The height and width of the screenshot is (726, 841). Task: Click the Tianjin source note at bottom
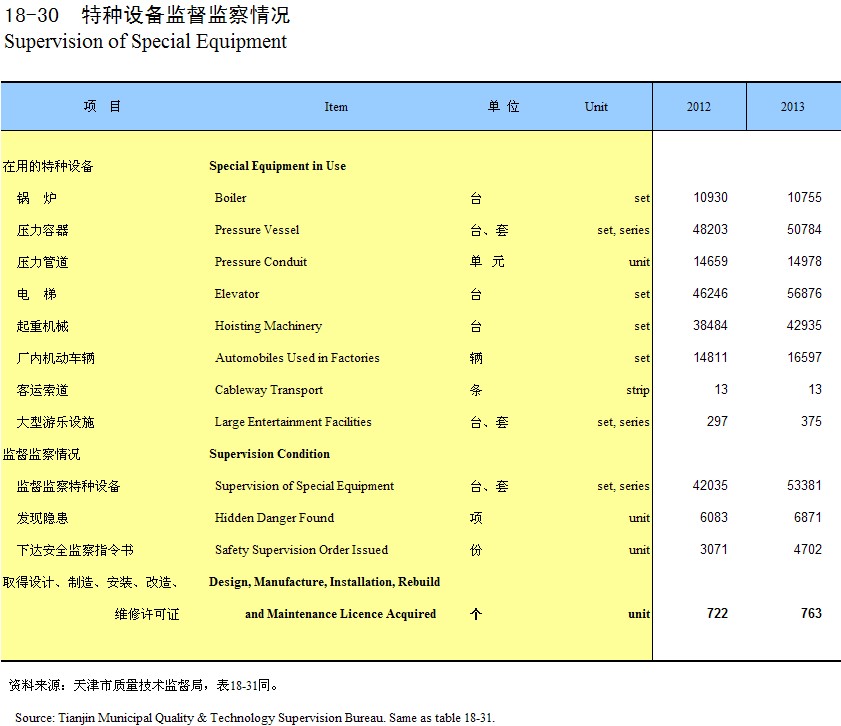(x=254, y=717)
